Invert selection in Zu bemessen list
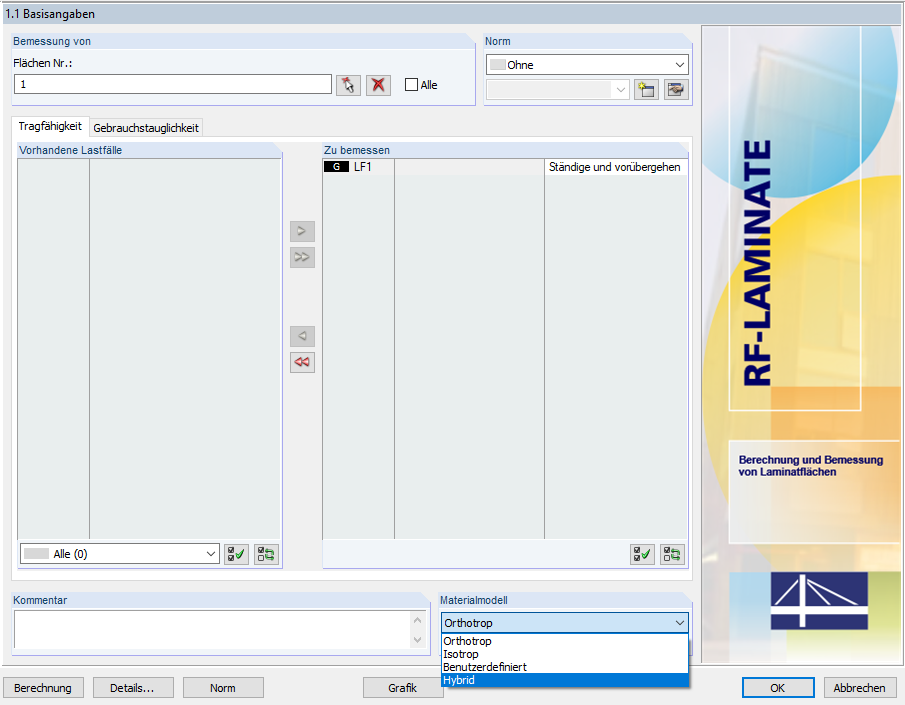The width and height of the screenshot is (905, 705). click(672, 554)
